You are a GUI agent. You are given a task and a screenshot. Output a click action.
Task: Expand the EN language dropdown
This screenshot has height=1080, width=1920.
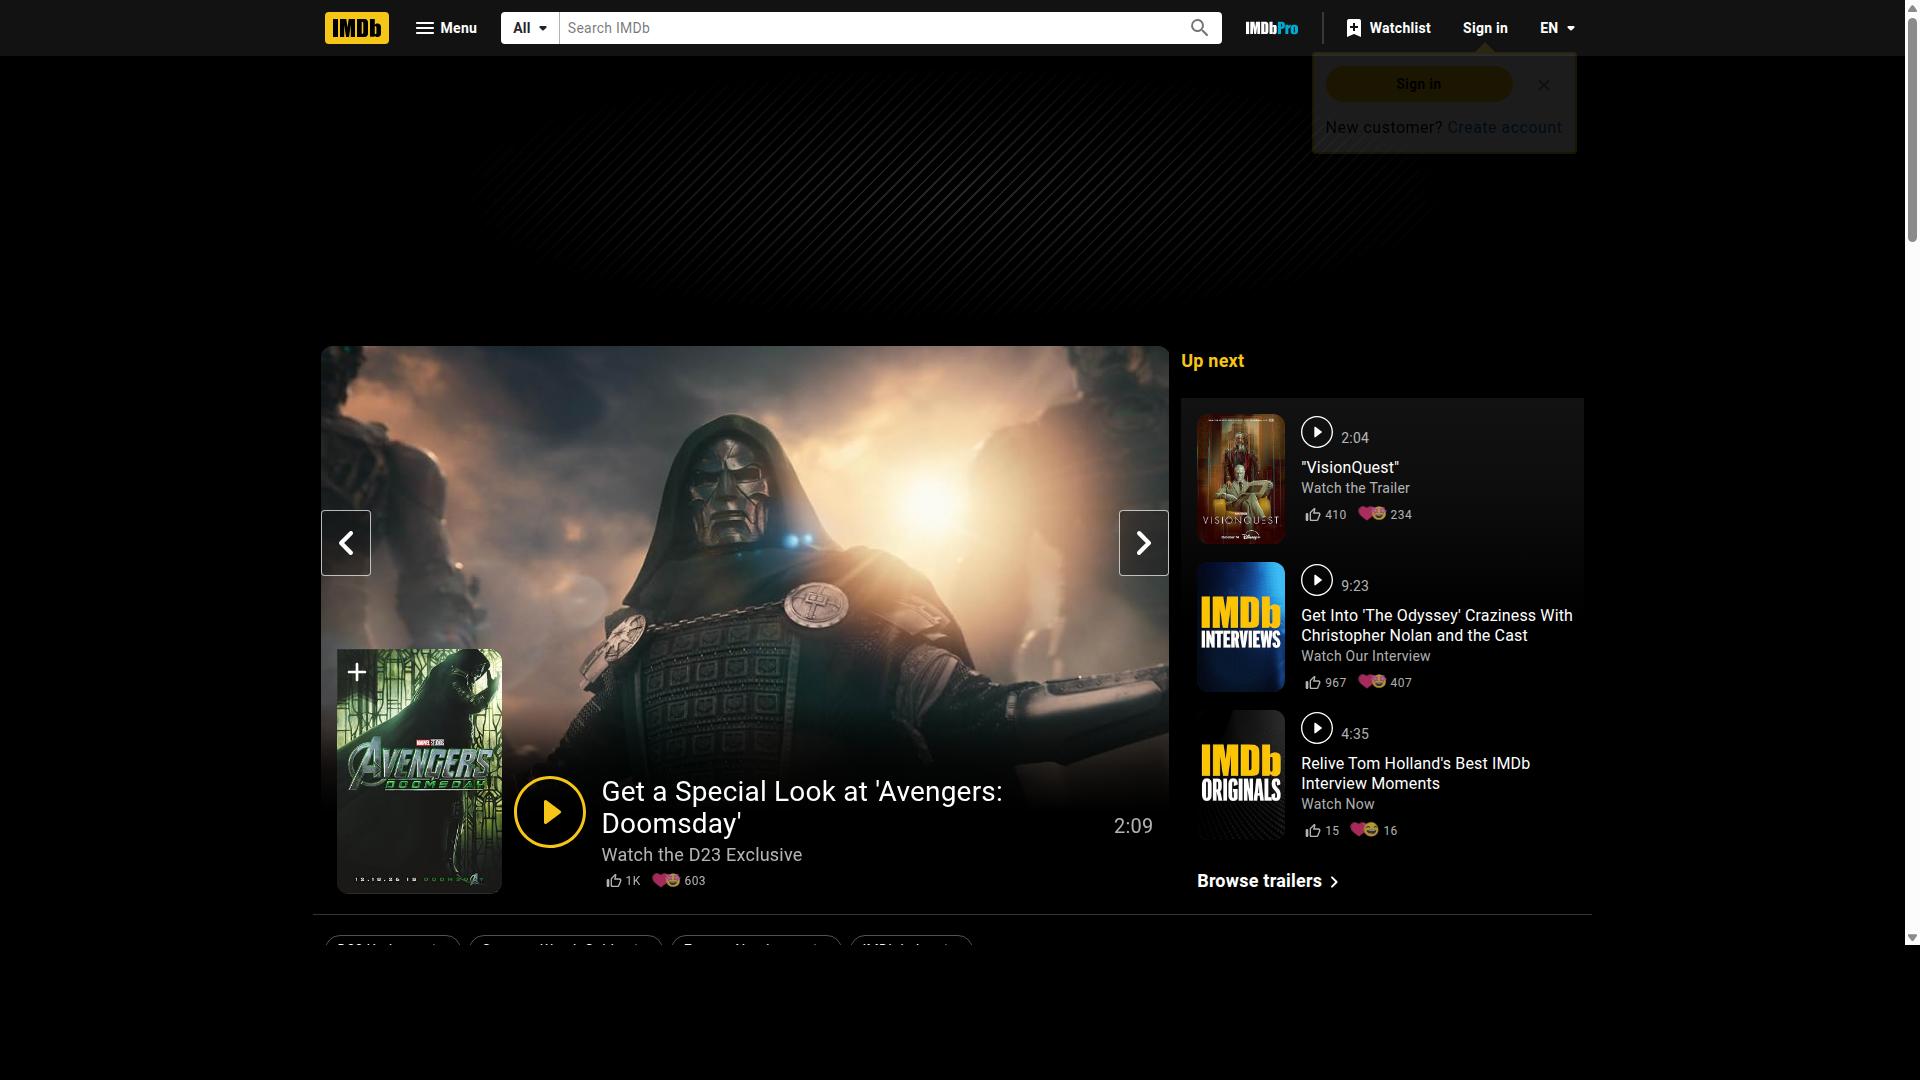click(1557, 28)
